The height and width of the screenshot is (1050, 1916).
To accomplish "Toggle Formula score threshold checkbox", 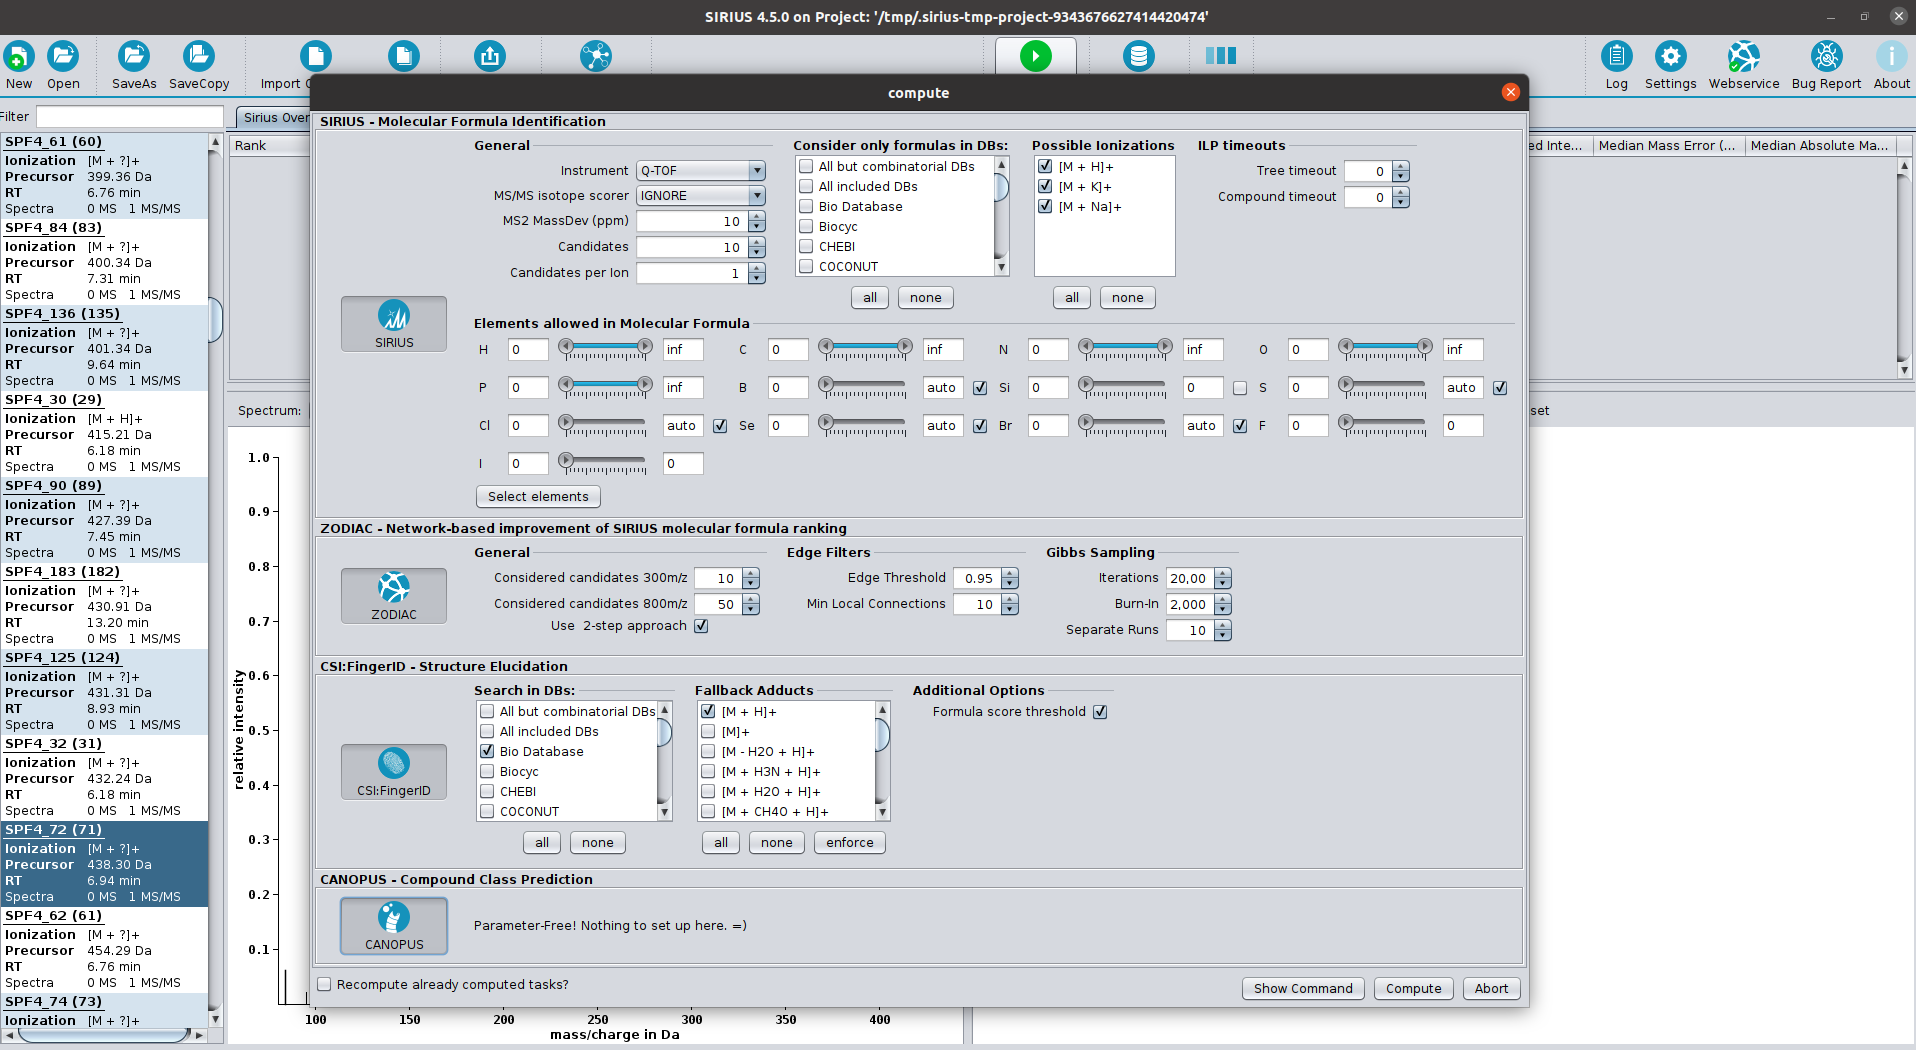I will (x=1100, y=712).
